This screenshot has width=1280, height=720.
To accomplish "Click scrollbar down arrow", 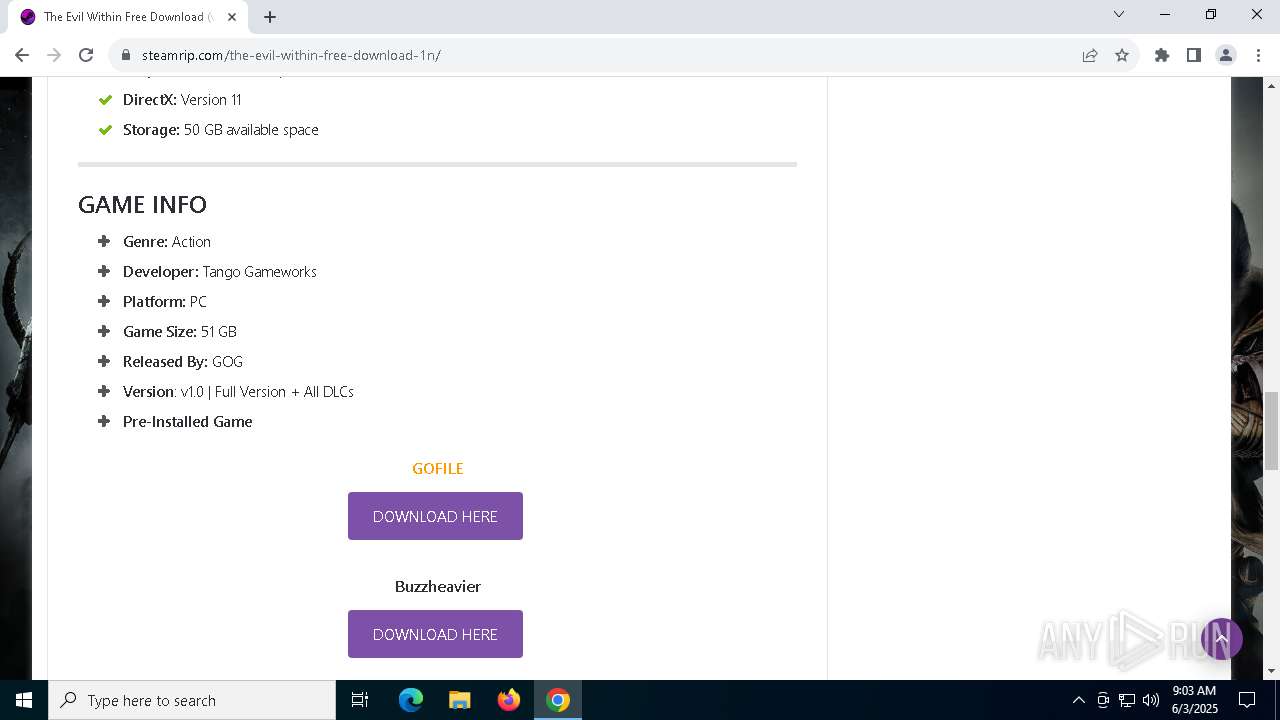I will [x=1271, y=670].
